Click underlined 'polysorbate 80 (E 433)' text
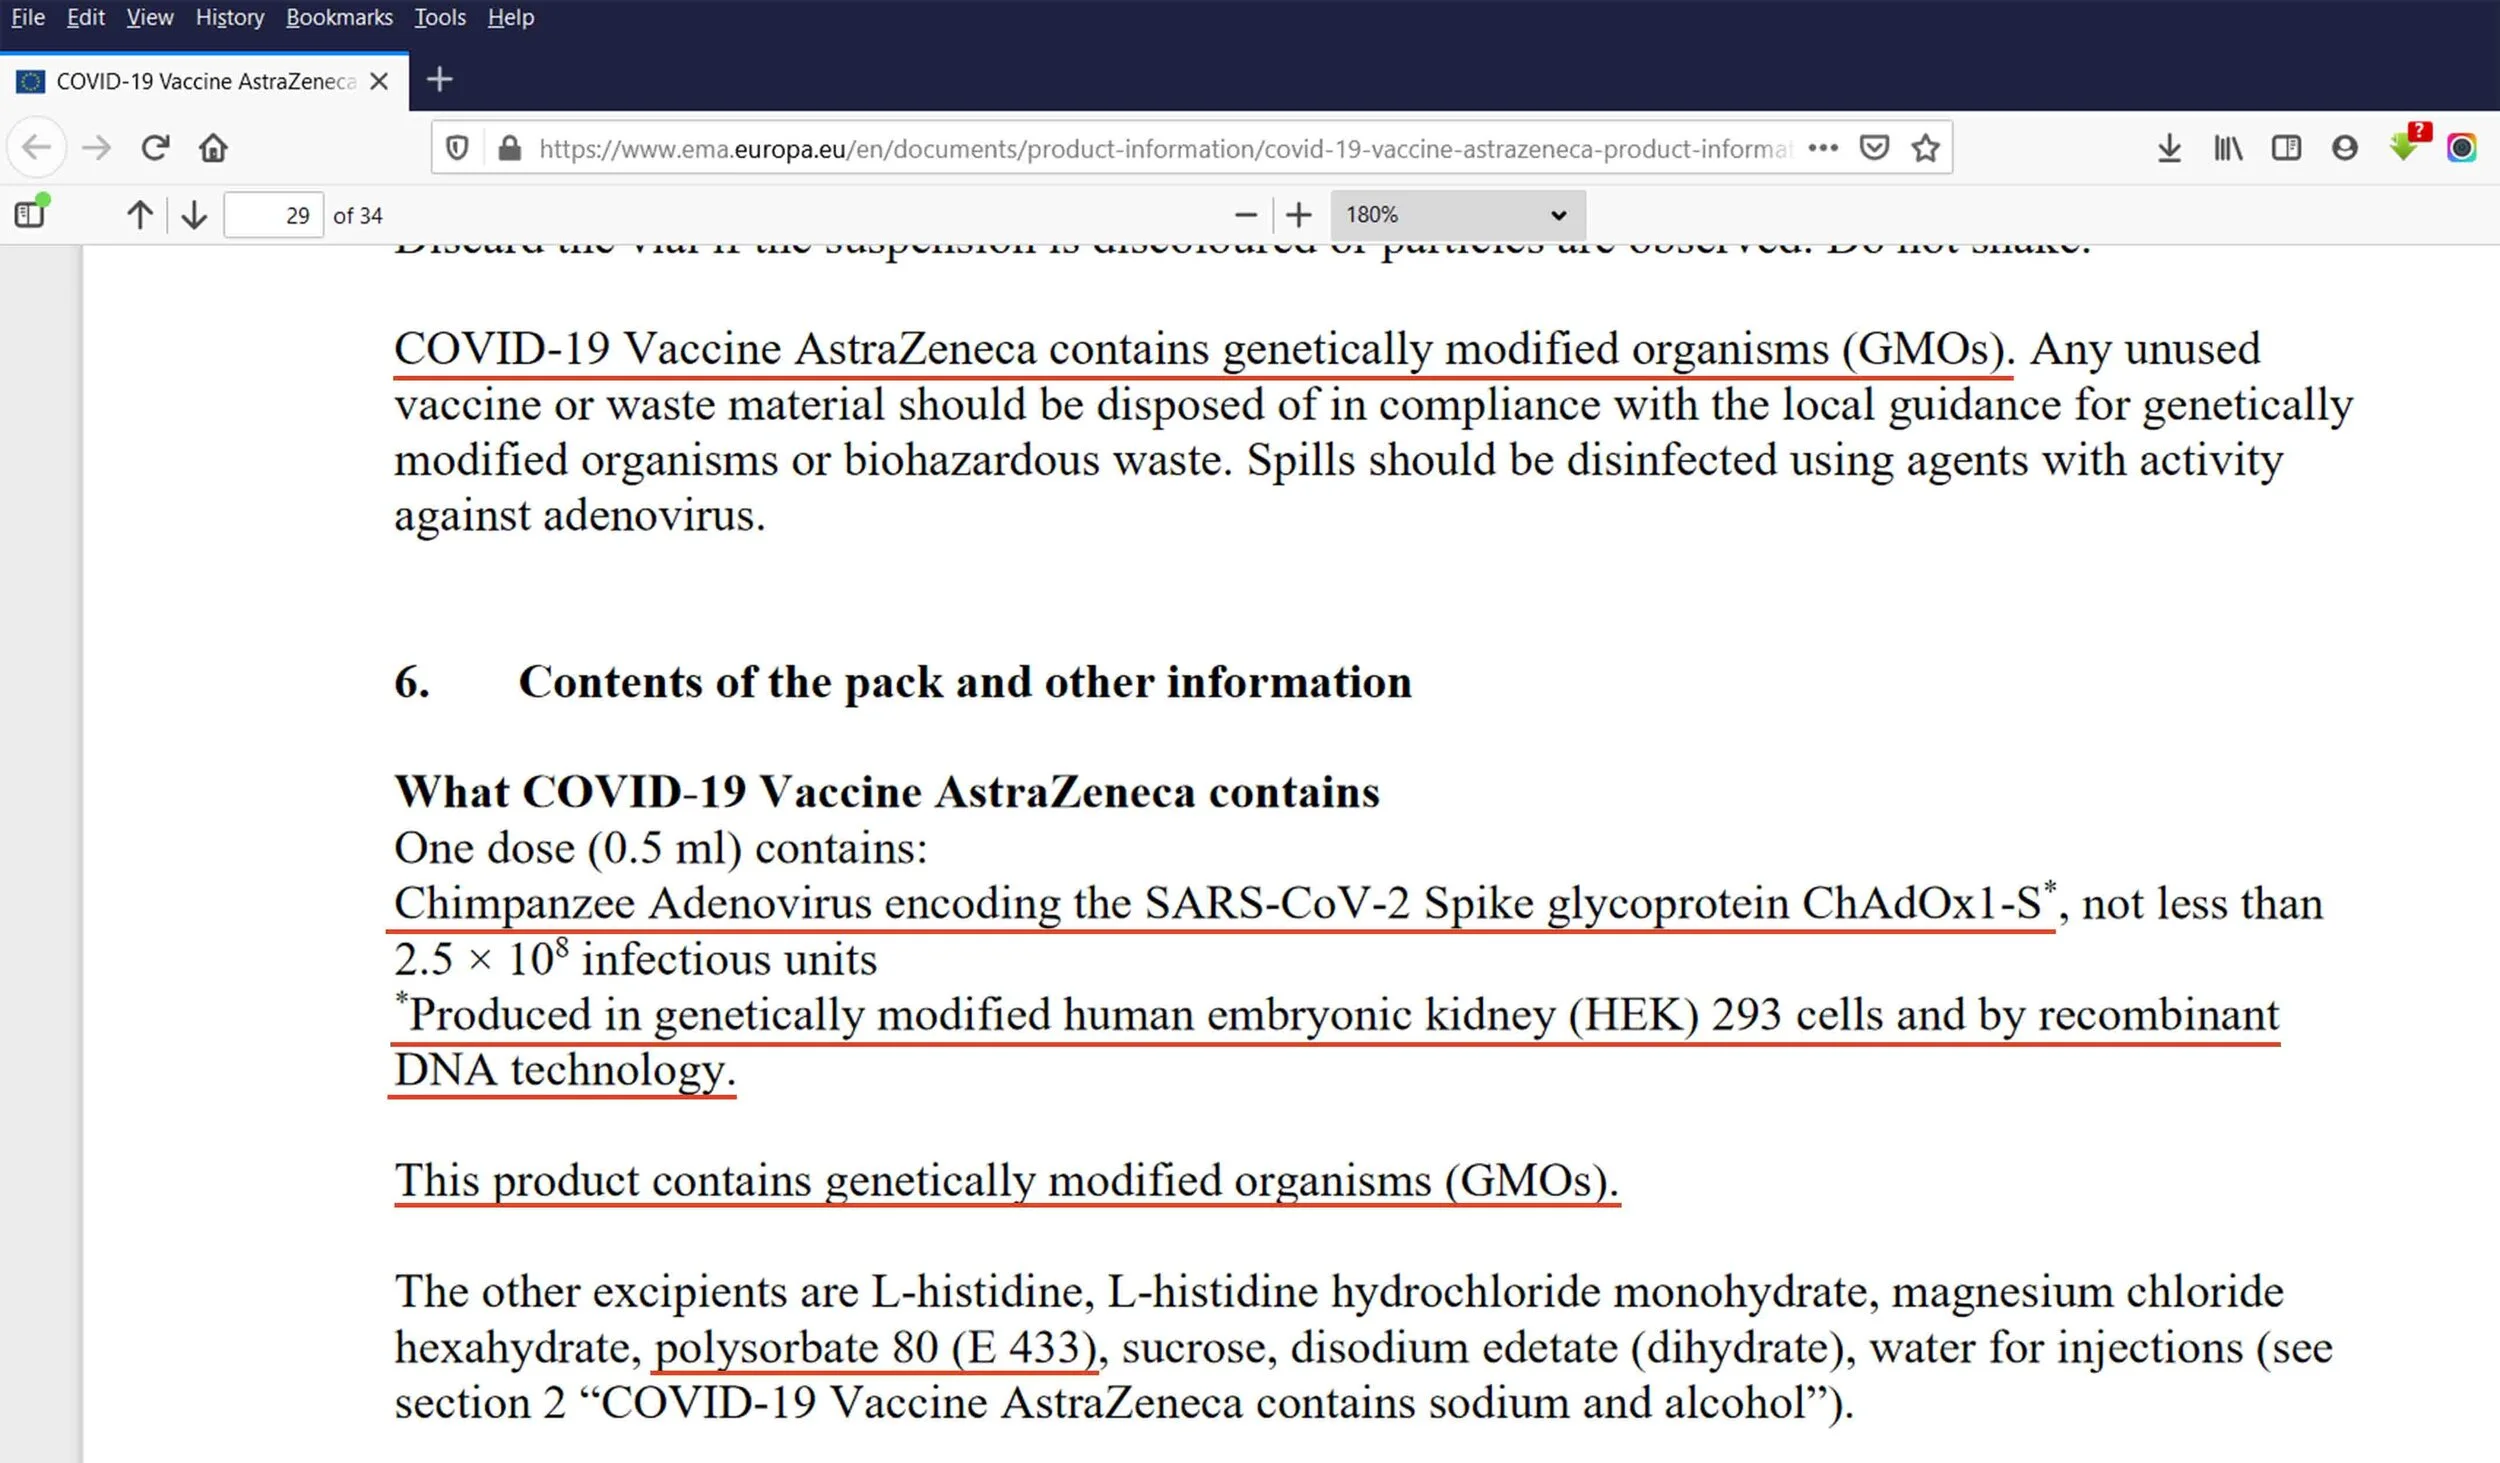 (876, 1348)
